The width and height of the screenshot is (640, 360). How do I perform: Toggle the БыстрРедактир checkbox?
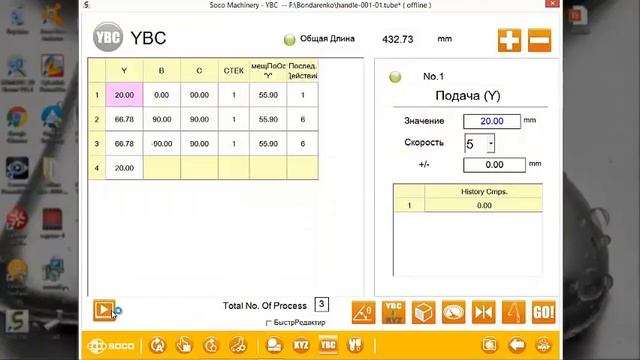pos(269,323)
